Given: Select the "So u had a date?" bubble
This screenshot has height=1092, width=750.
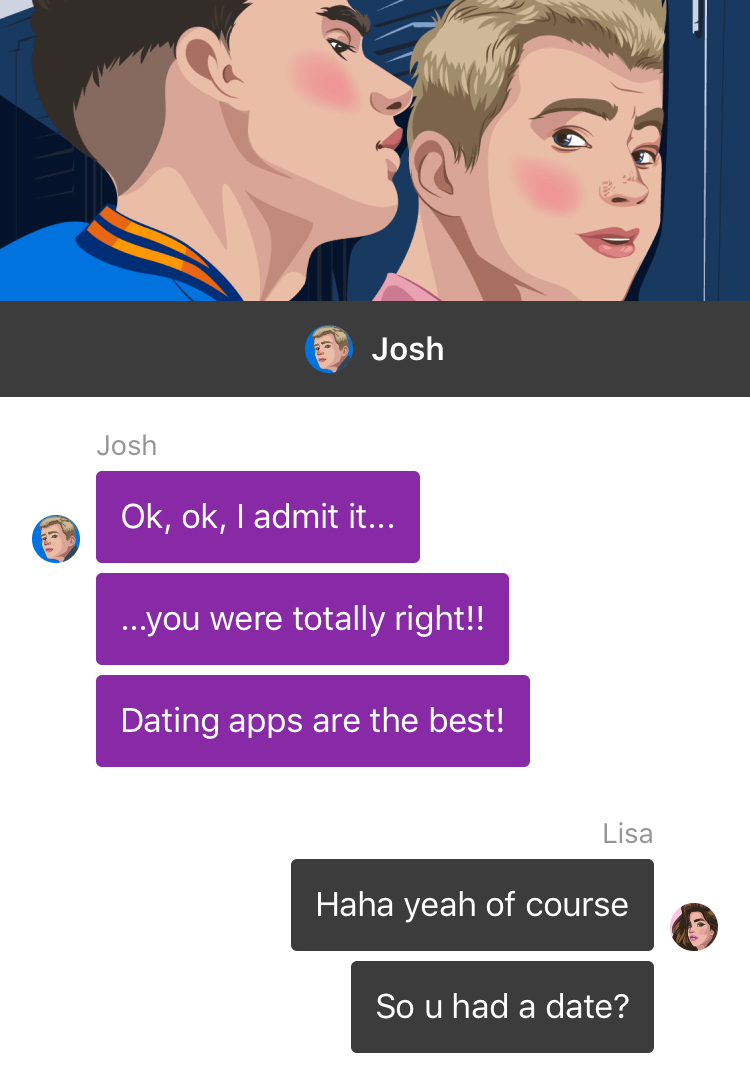Looking at the screenshot, I should click(x=502, y=1007).
